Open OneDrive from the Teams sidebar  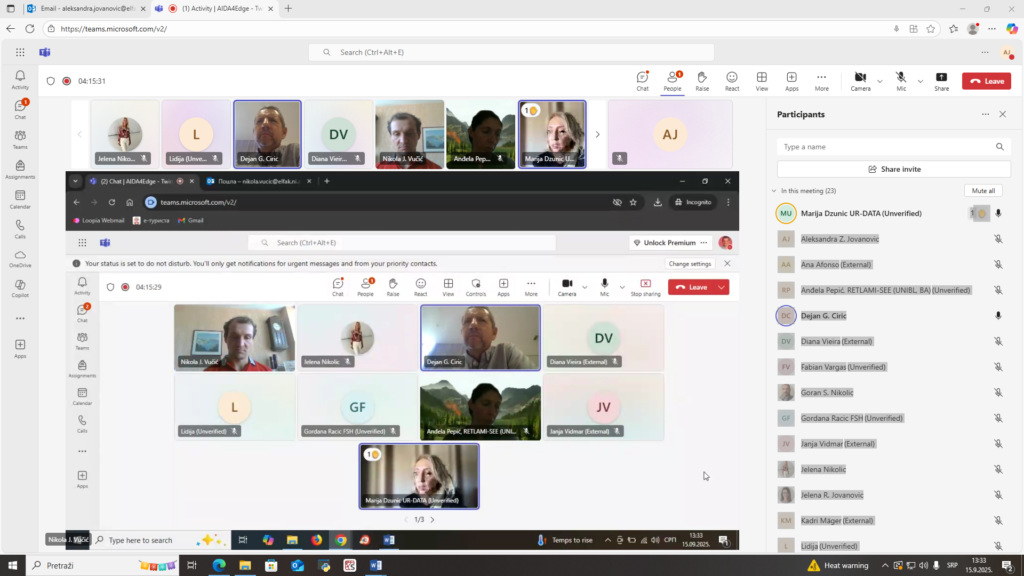tap(20, 258)
